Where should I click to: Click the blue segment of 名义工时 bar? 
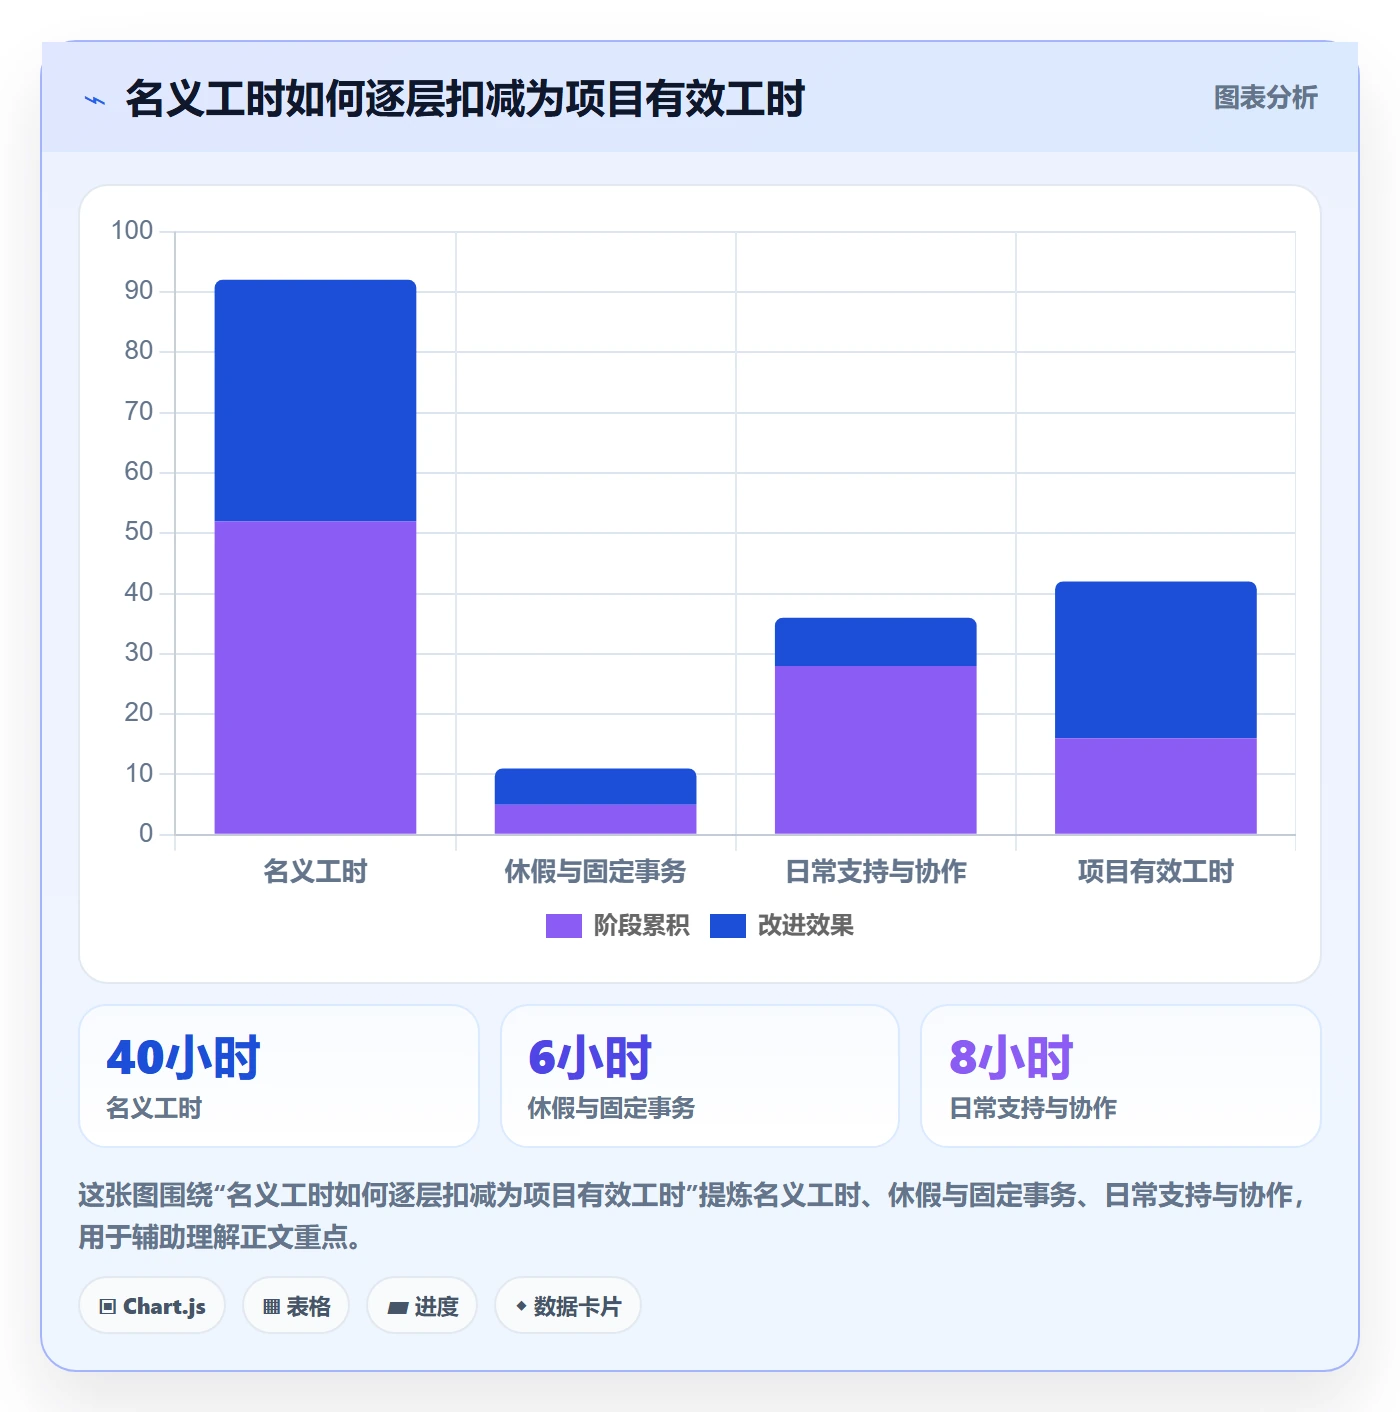tap(315, 400)
